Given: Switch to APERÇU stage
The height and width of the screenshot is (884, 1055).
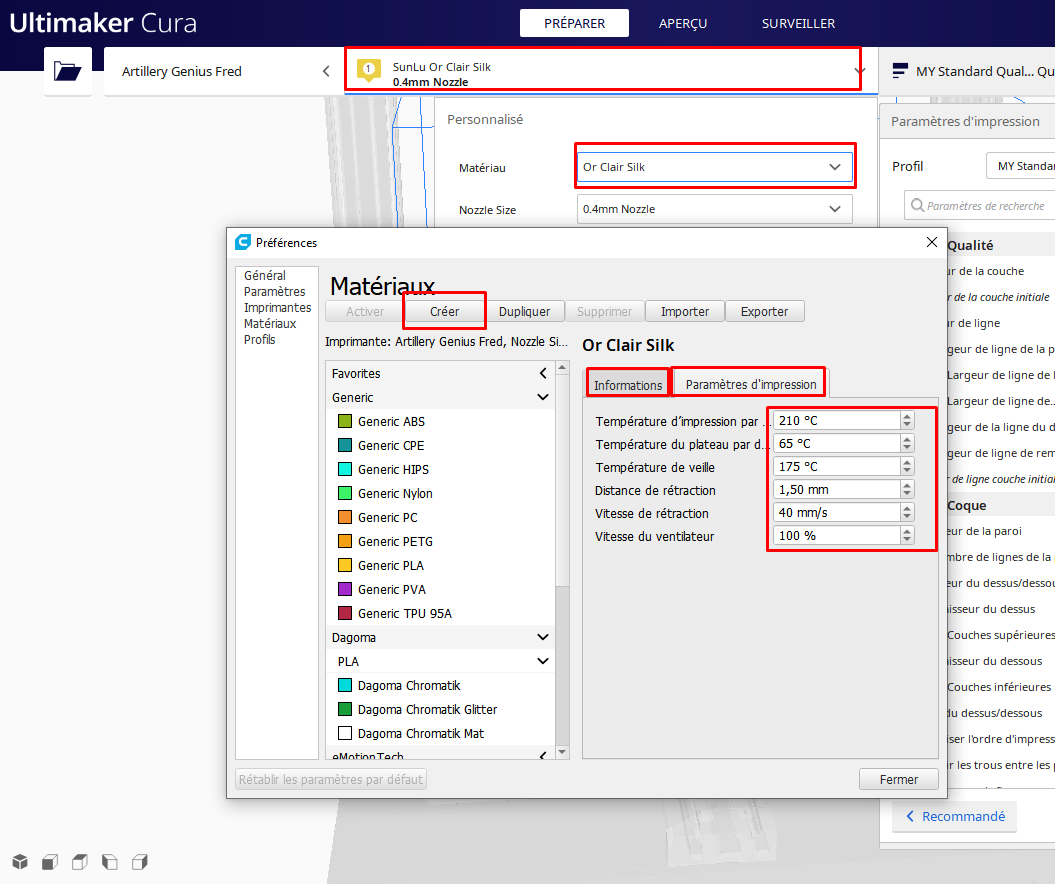Looking at the screenshot, I should tap(683, 23).
